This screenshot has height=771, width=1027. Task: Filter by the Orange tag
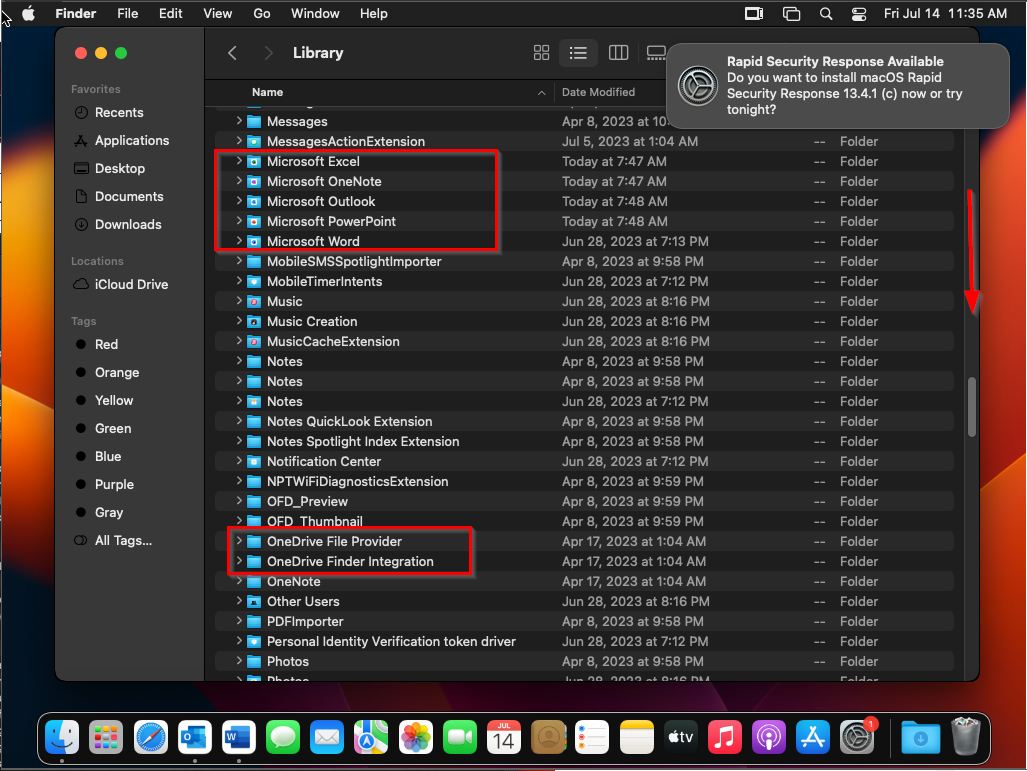point(117,373)
